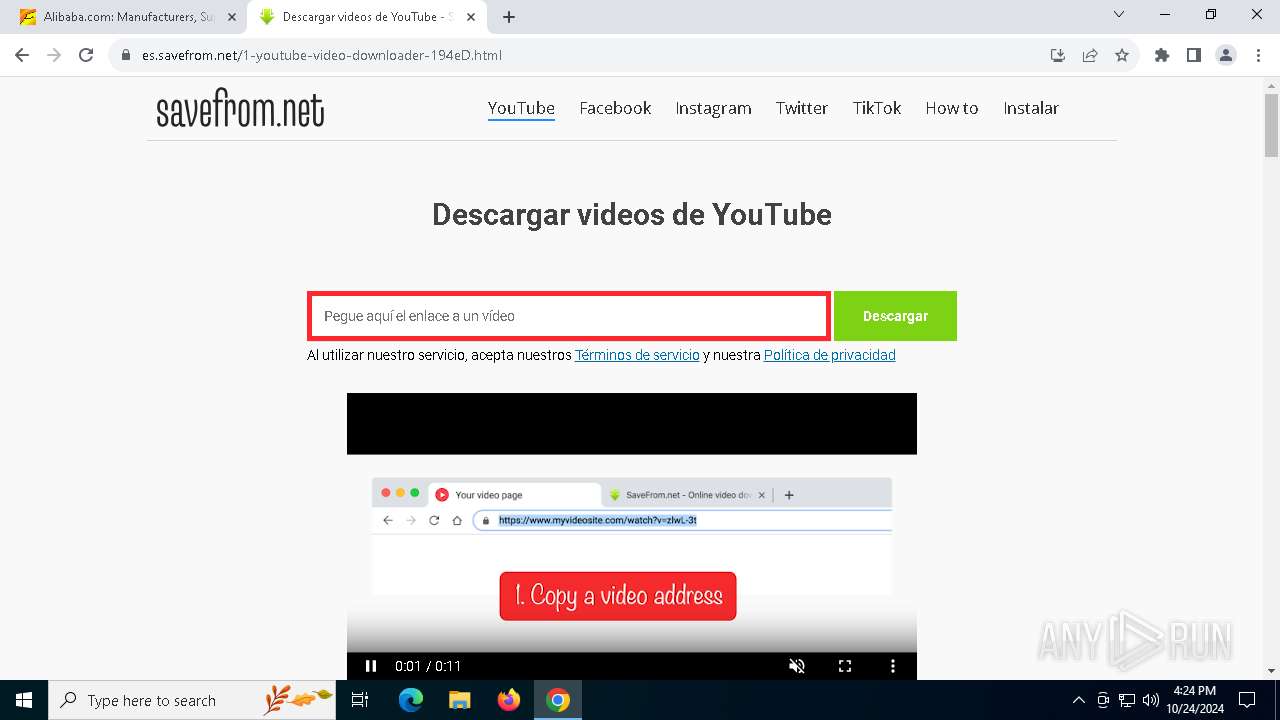
Task: Reload the savefrom.net page
Action: coord(86,55)
